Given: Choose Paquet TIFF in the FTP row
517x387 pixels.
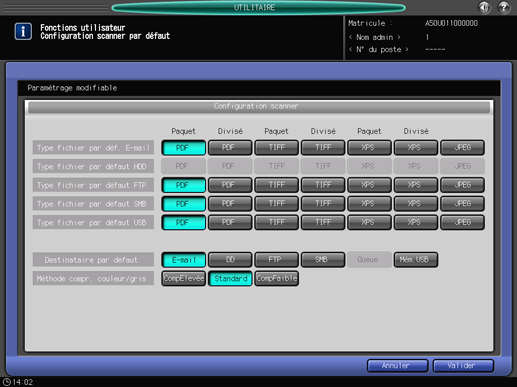Looking at the screenshot, I should pos(276,185).
